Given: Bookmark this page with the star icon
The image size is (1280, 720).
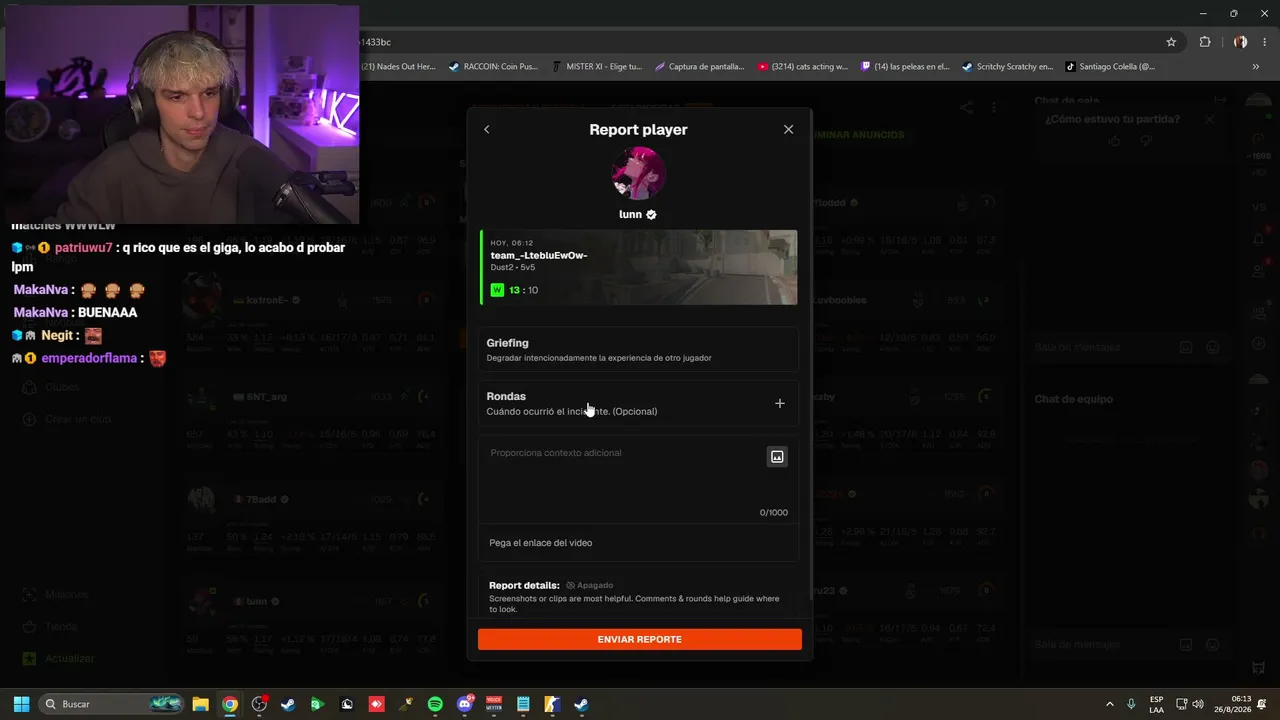Looking at the screenshot, I should (1171, 42).
